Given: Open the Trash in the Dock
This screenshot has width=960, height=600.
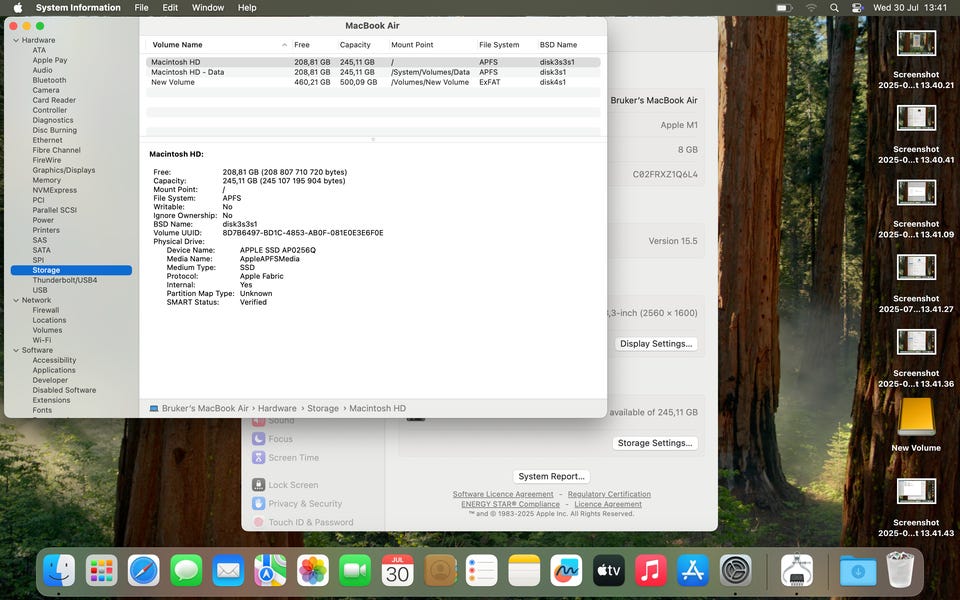Looking at the screenshot, I should tap(900, 571).
